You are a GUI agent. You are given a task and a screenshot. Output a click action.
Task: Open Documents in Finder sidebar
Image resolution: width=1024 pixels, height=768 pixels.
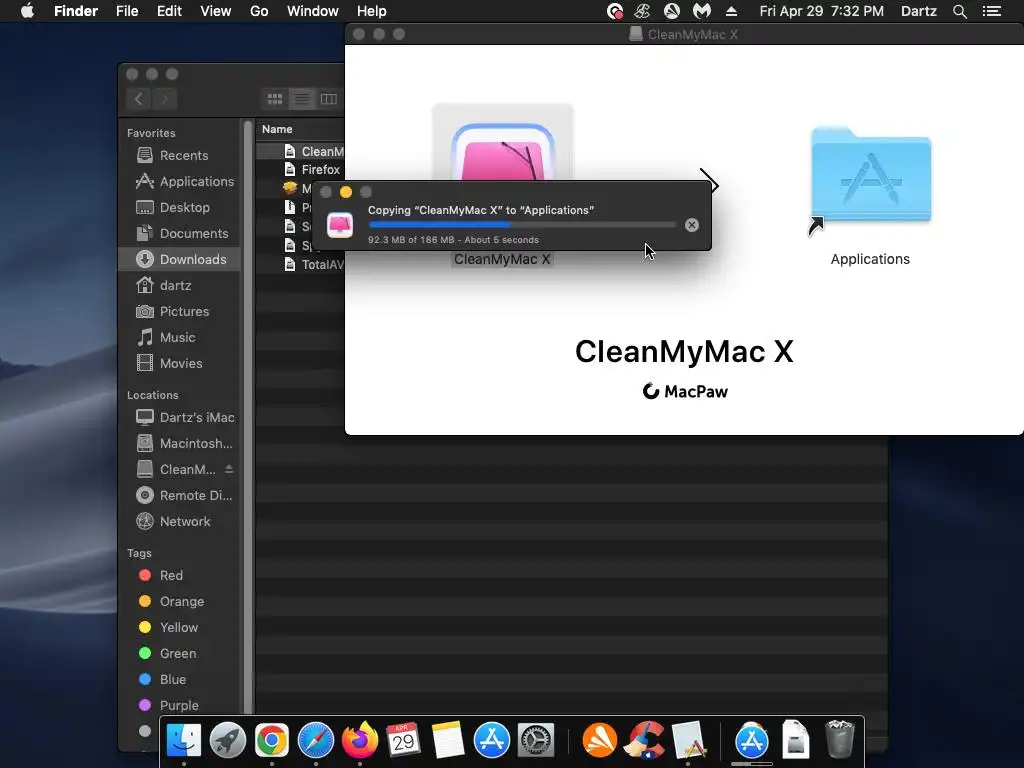(179, 234)
